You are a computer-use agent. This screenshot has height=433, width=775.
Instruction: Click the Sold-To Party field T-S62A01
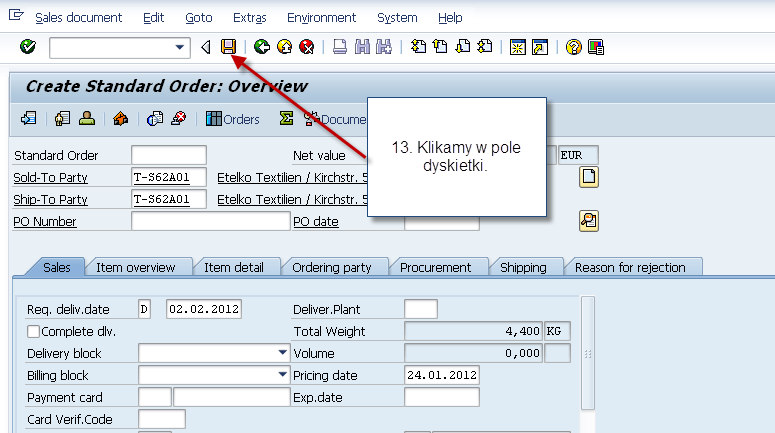(x=169, y=177)
